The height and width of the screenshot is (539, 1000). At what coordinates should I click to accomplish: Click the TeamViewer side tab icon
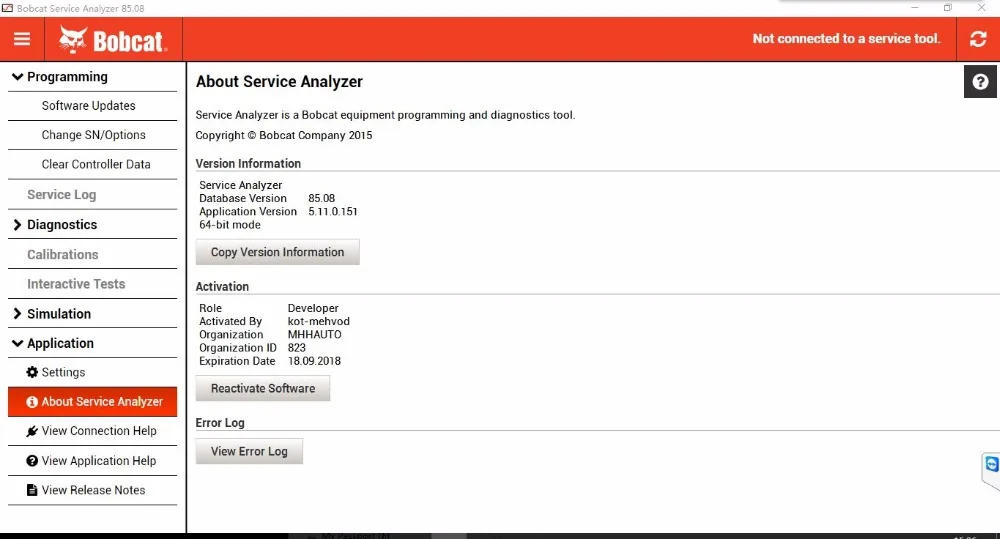click(992, 464)
